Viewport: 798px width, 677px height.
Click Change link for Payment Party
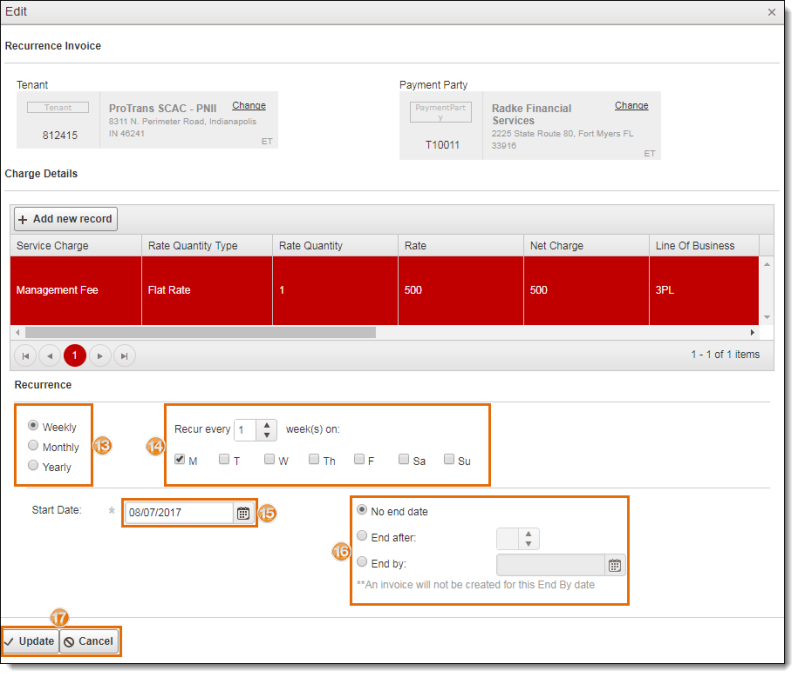point(631,106)
